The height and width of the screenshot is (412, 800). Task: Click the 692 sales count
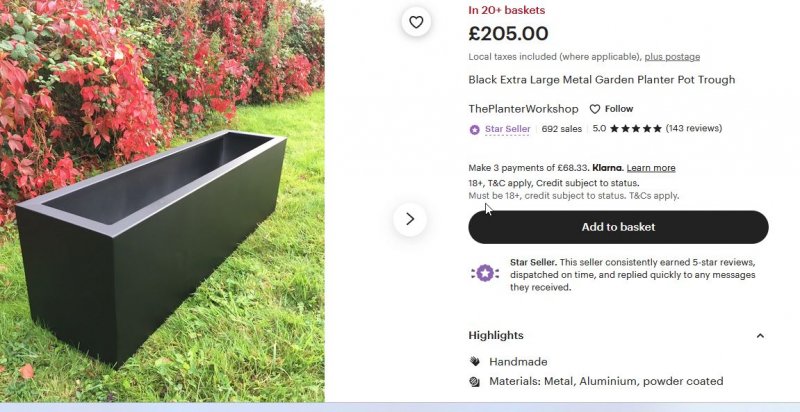tap(561, 129)
